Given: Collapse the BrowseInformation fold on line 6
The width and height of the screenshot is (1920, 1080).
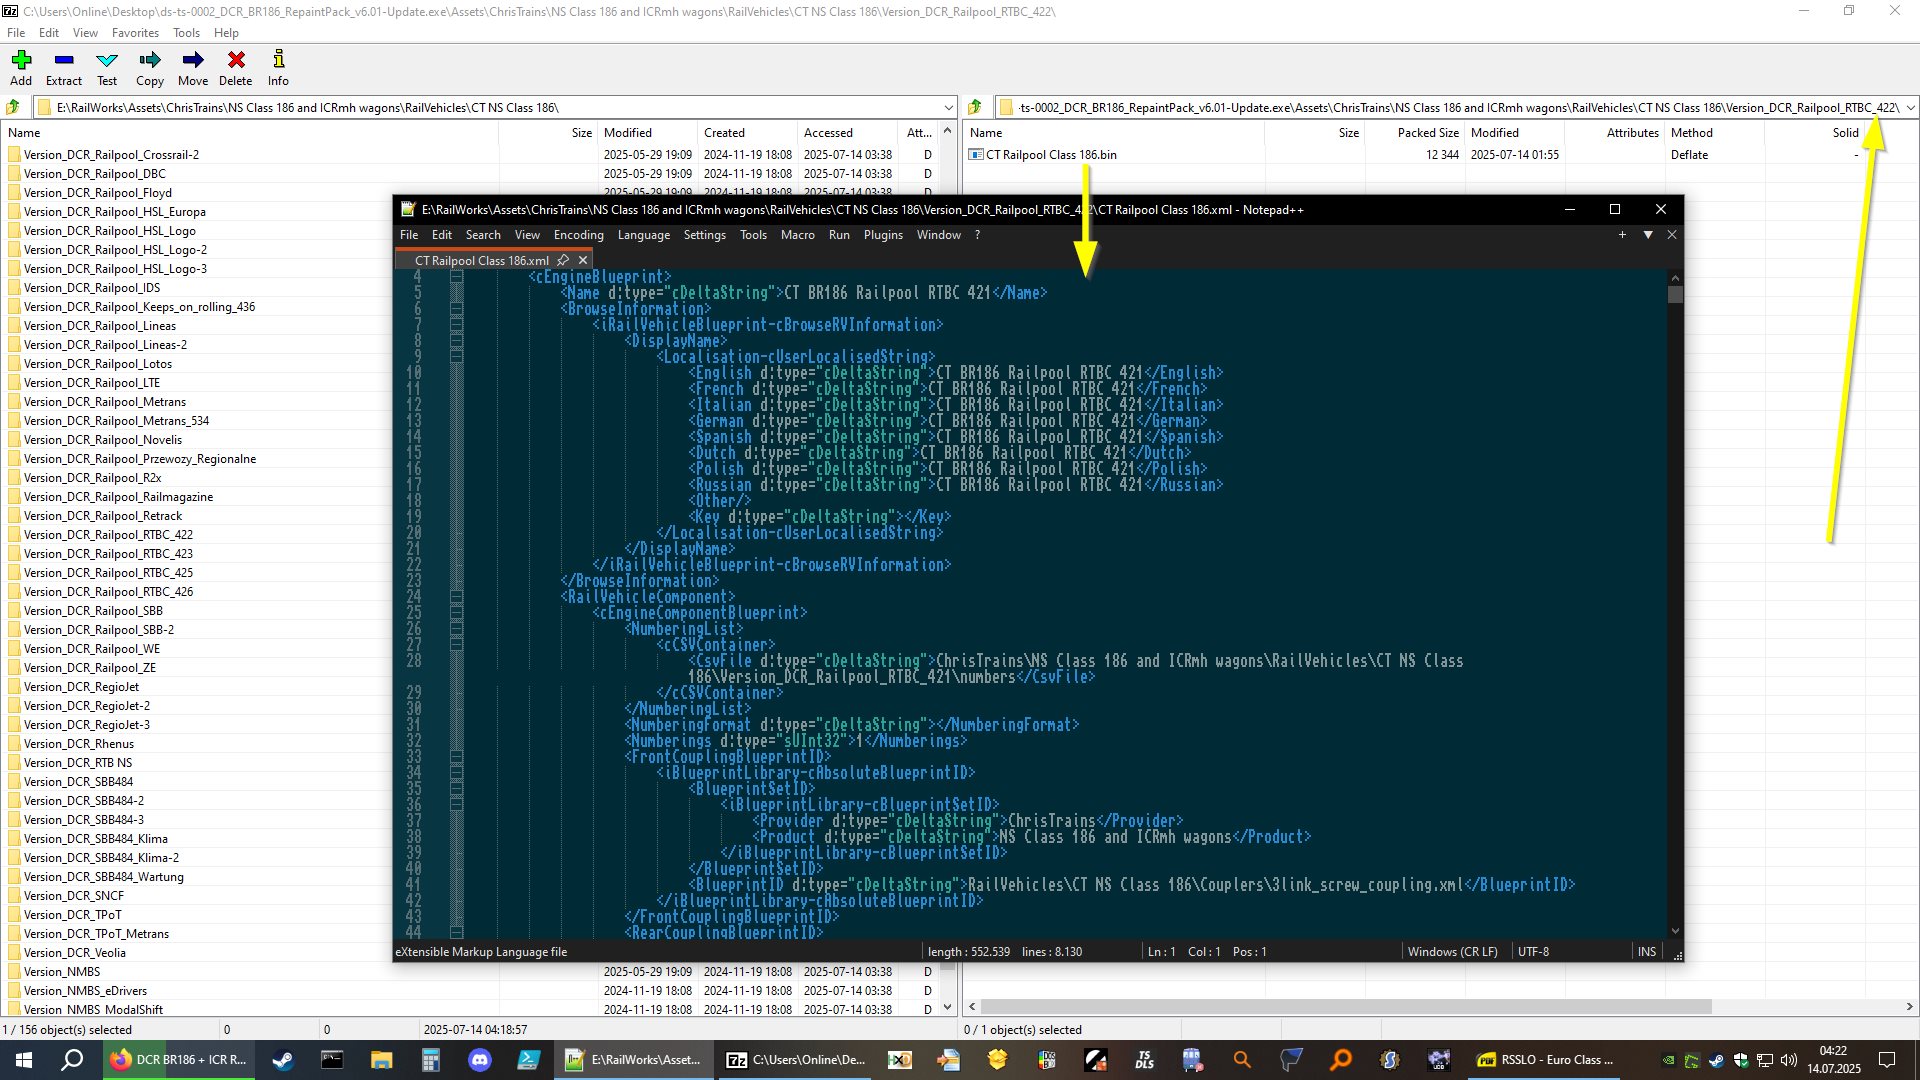Looking at the screenshot, I should 456,309.
